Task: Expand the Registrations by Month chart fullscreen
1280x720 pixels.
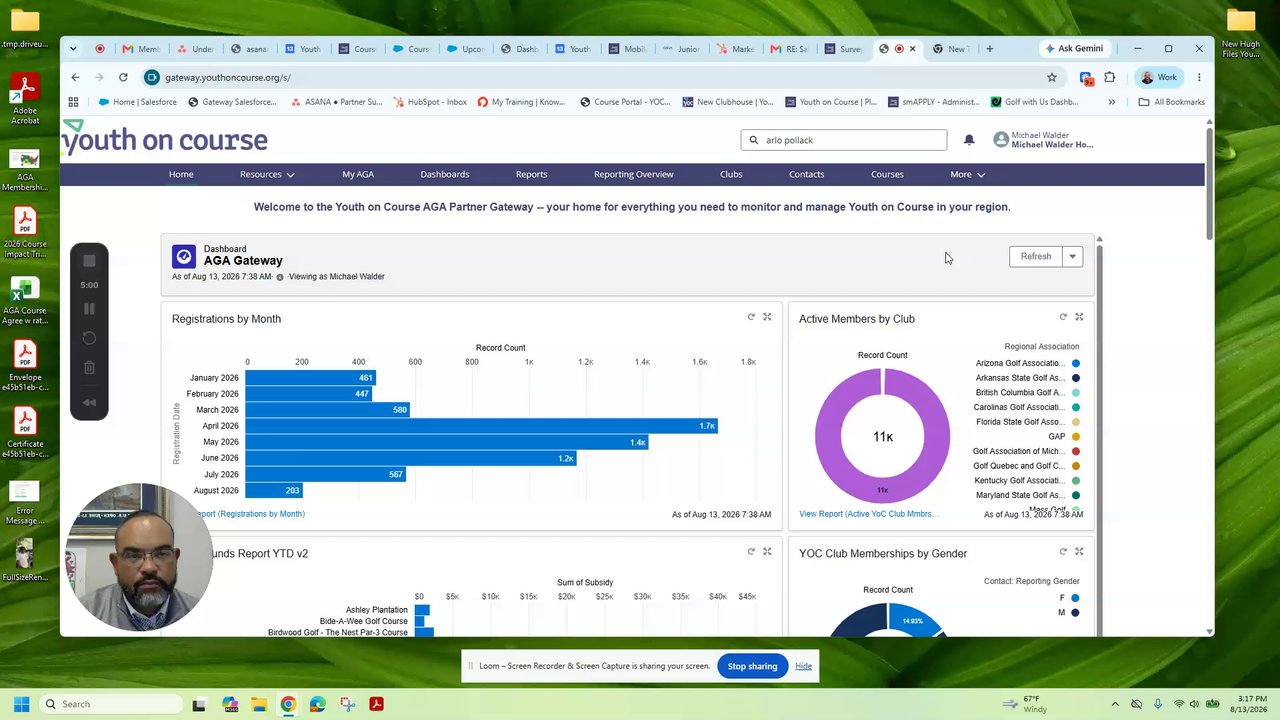Action: (x=767, y=317)
